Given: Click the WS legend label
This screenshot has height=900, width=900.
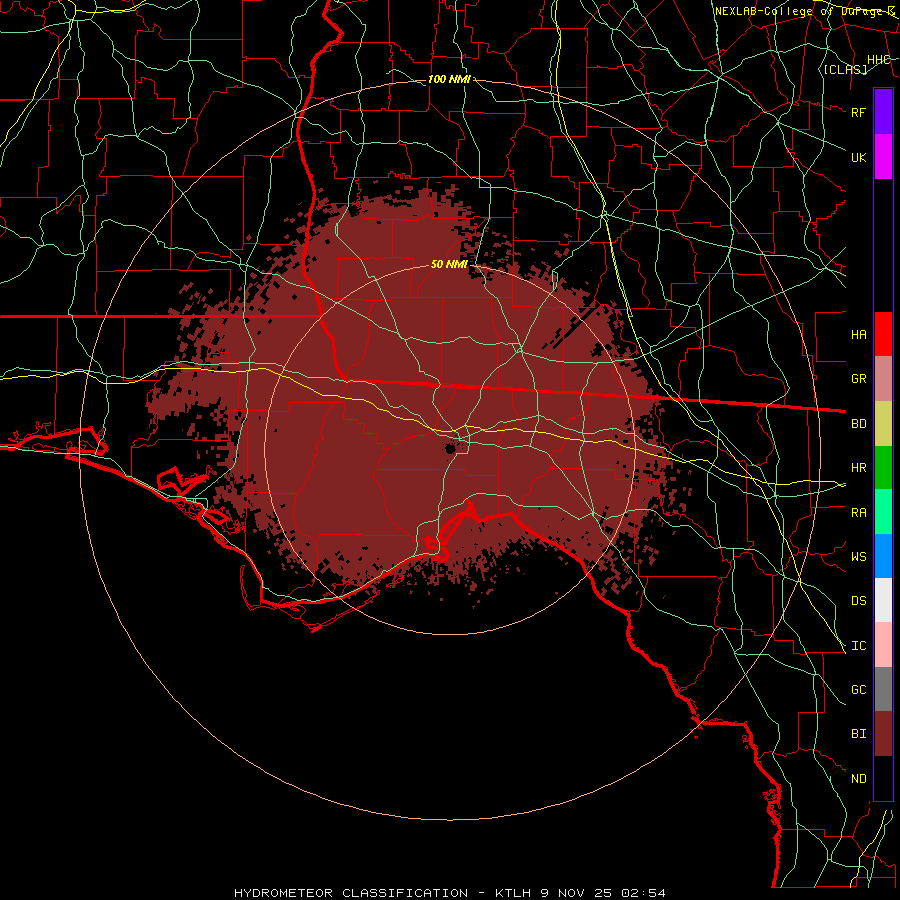Looking at the screenshot, I should tap(858, 557).
